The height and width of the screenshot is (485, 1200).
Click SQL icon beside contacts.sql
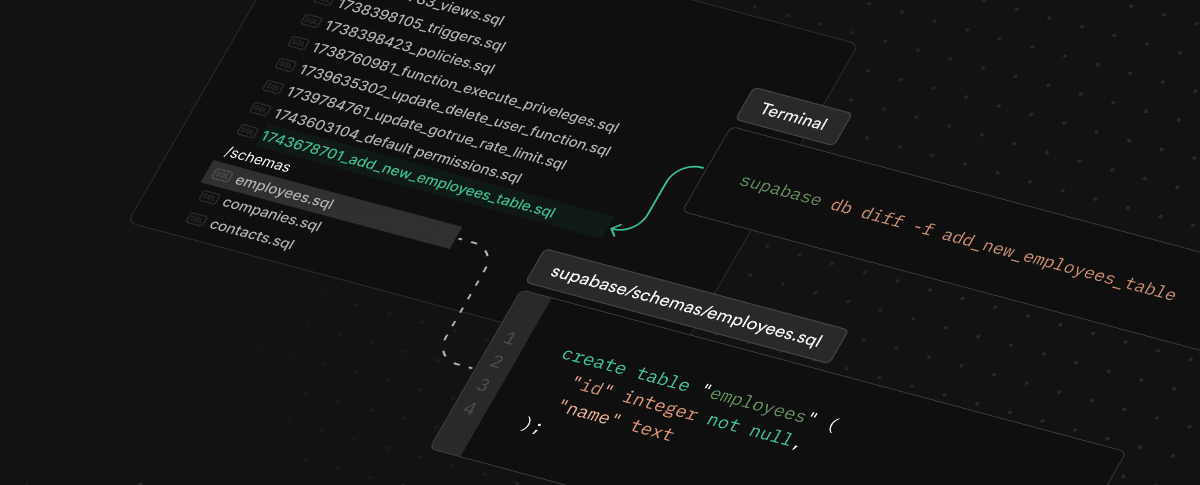pyautogui.click(x=196, y=218)
